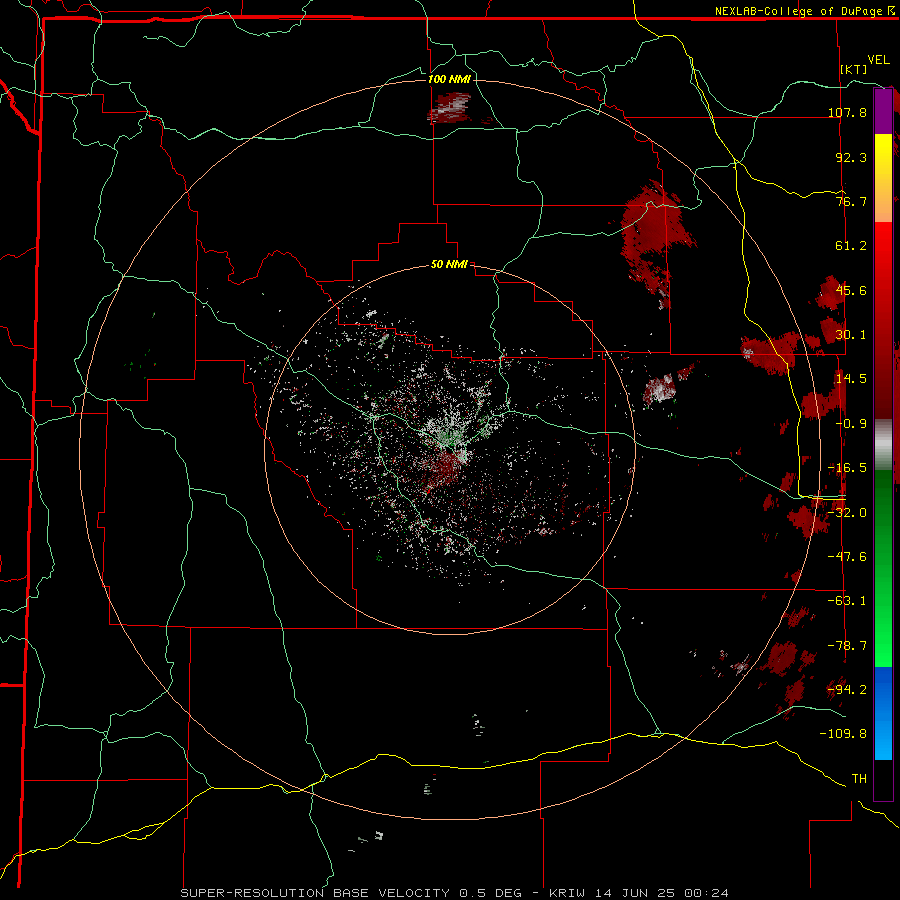This screenshot has height=900, width=900.
Task: Click the TH legend label
Action: (859, 779)
